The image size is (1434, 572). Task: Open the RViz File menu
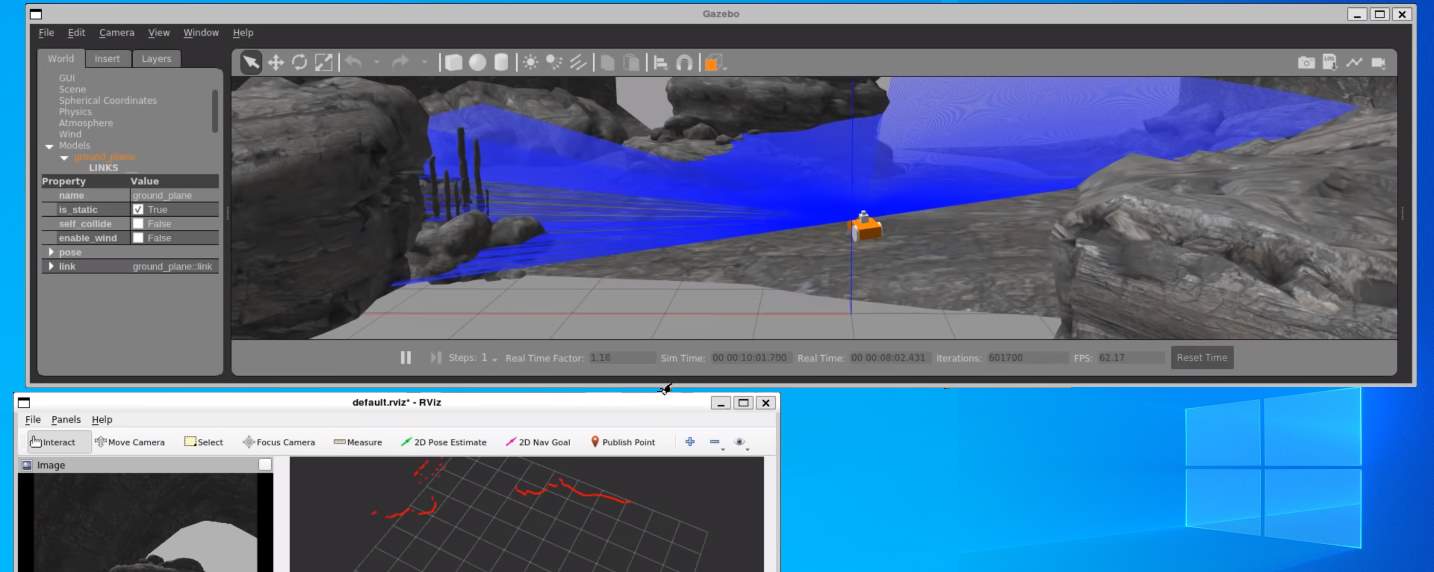[x=33, y=420]
